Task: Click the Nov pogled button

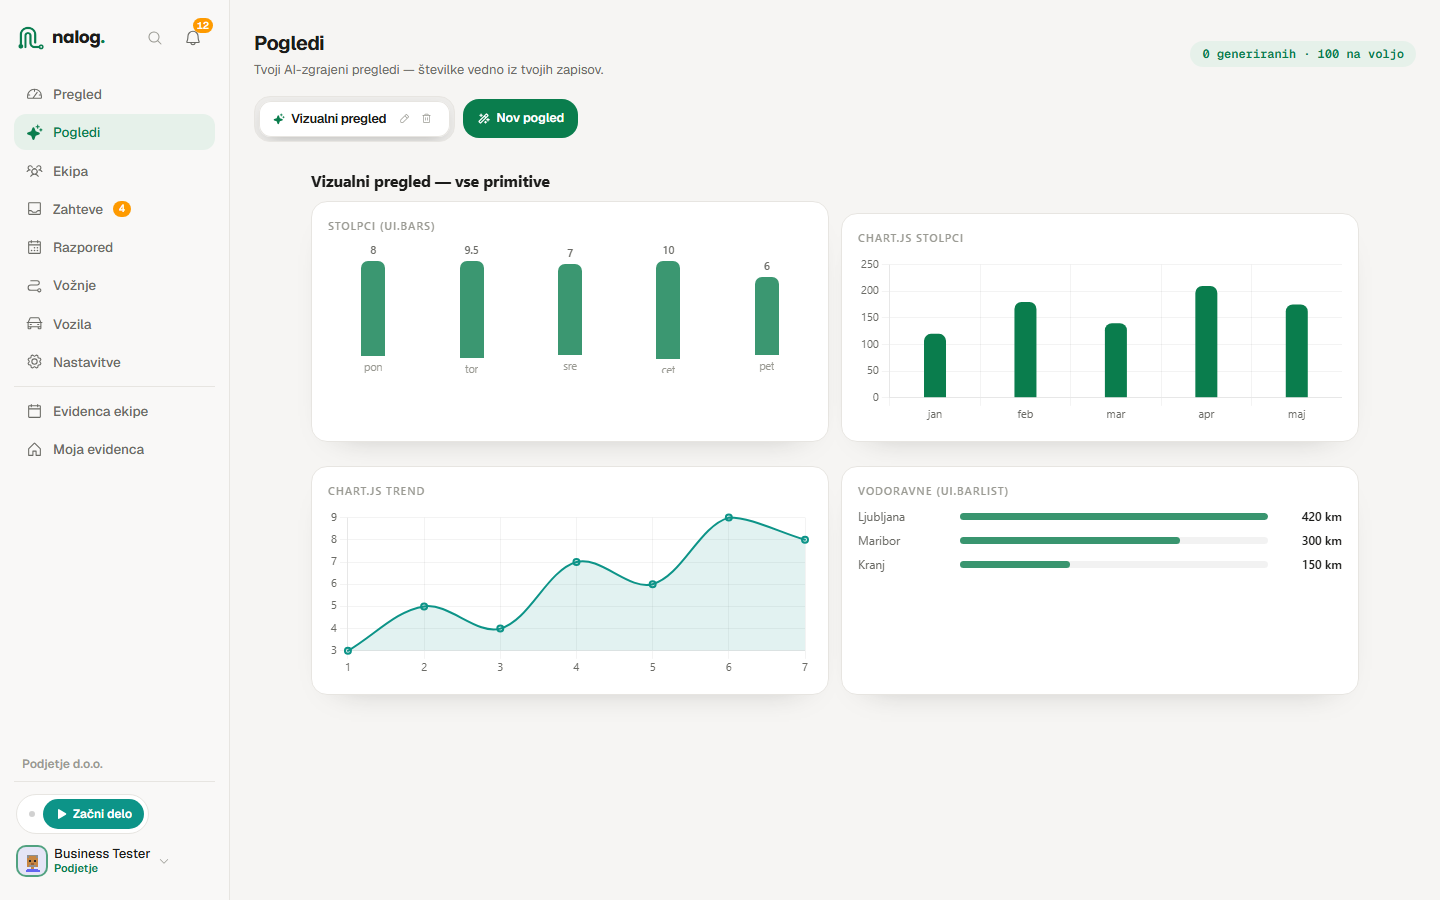Action: click(x=520, y=118)
